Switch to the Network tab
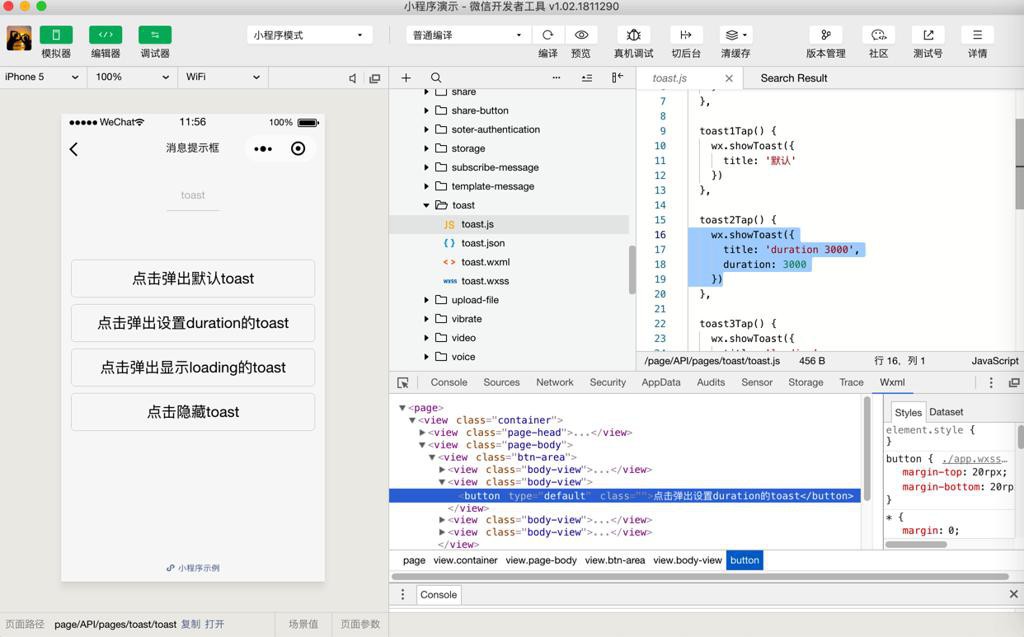Viewport: 1024px width, 637px height. (554, 382)
